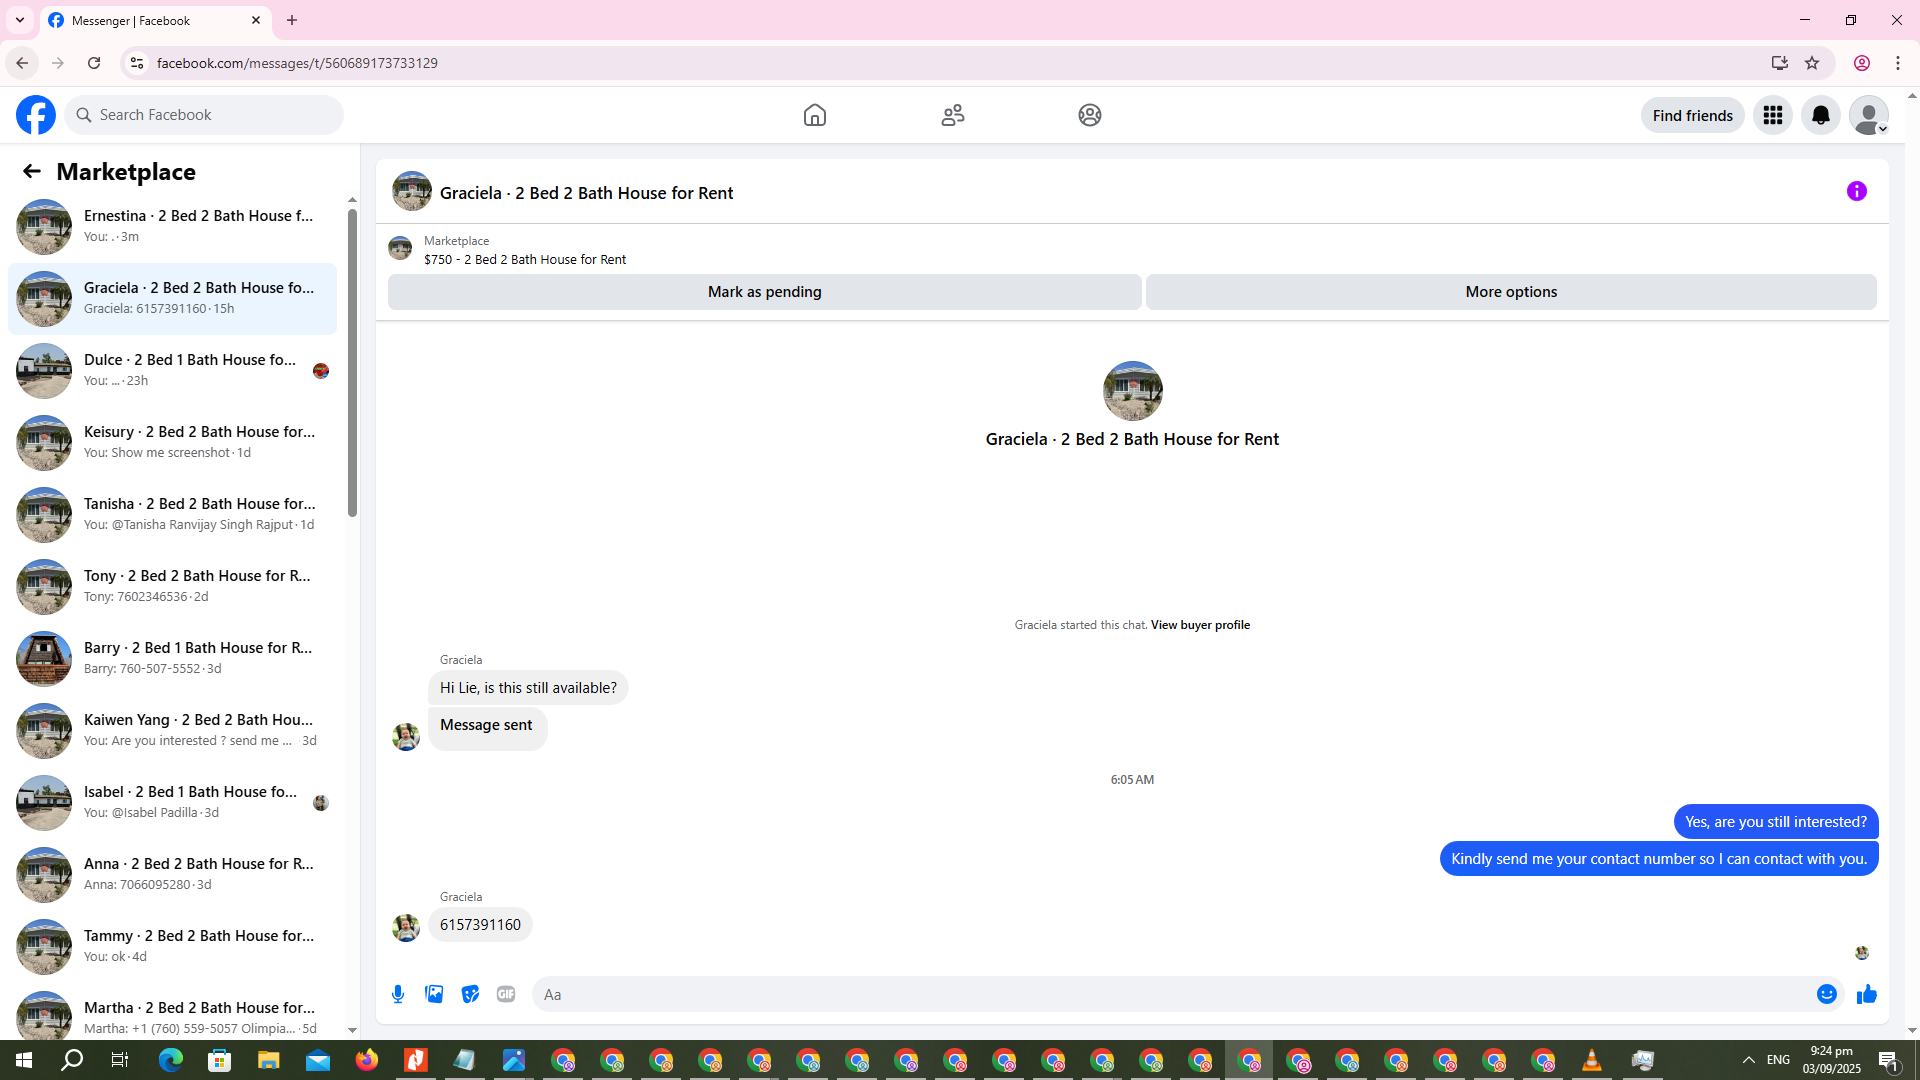The height and width of the screenshot is (1080, 1920).
Task: Show hidden system tray icons
Action: coord(1749,1060)
